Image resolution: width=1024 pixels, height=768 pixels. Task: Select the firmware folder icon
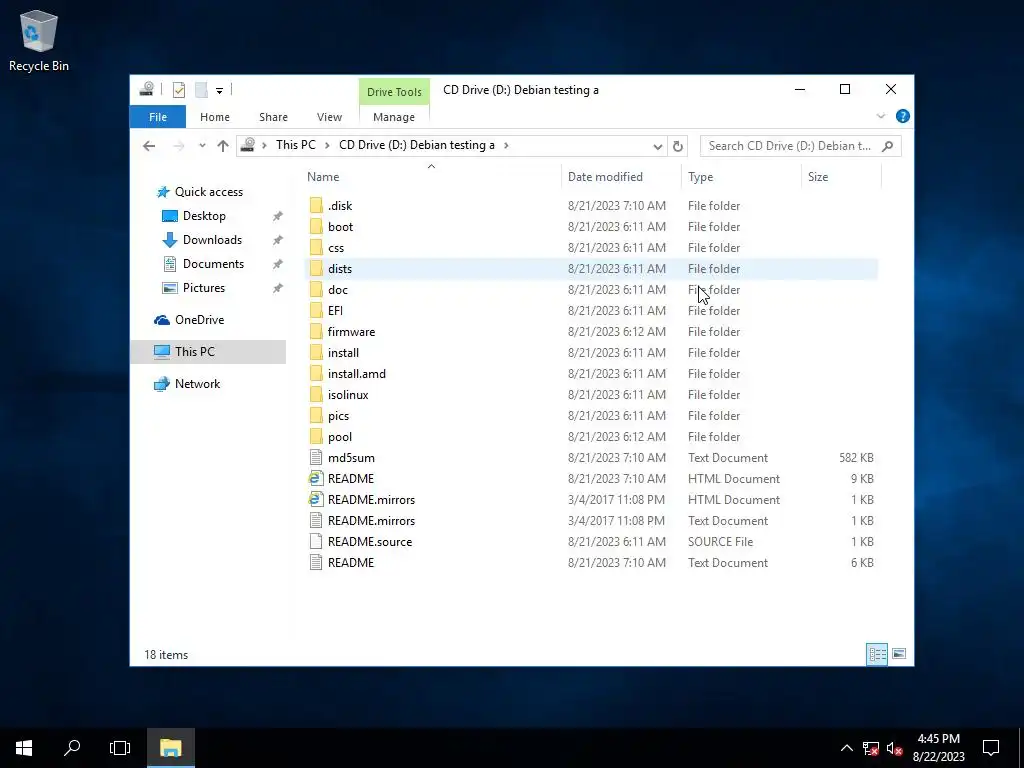(x=316, y=332)
